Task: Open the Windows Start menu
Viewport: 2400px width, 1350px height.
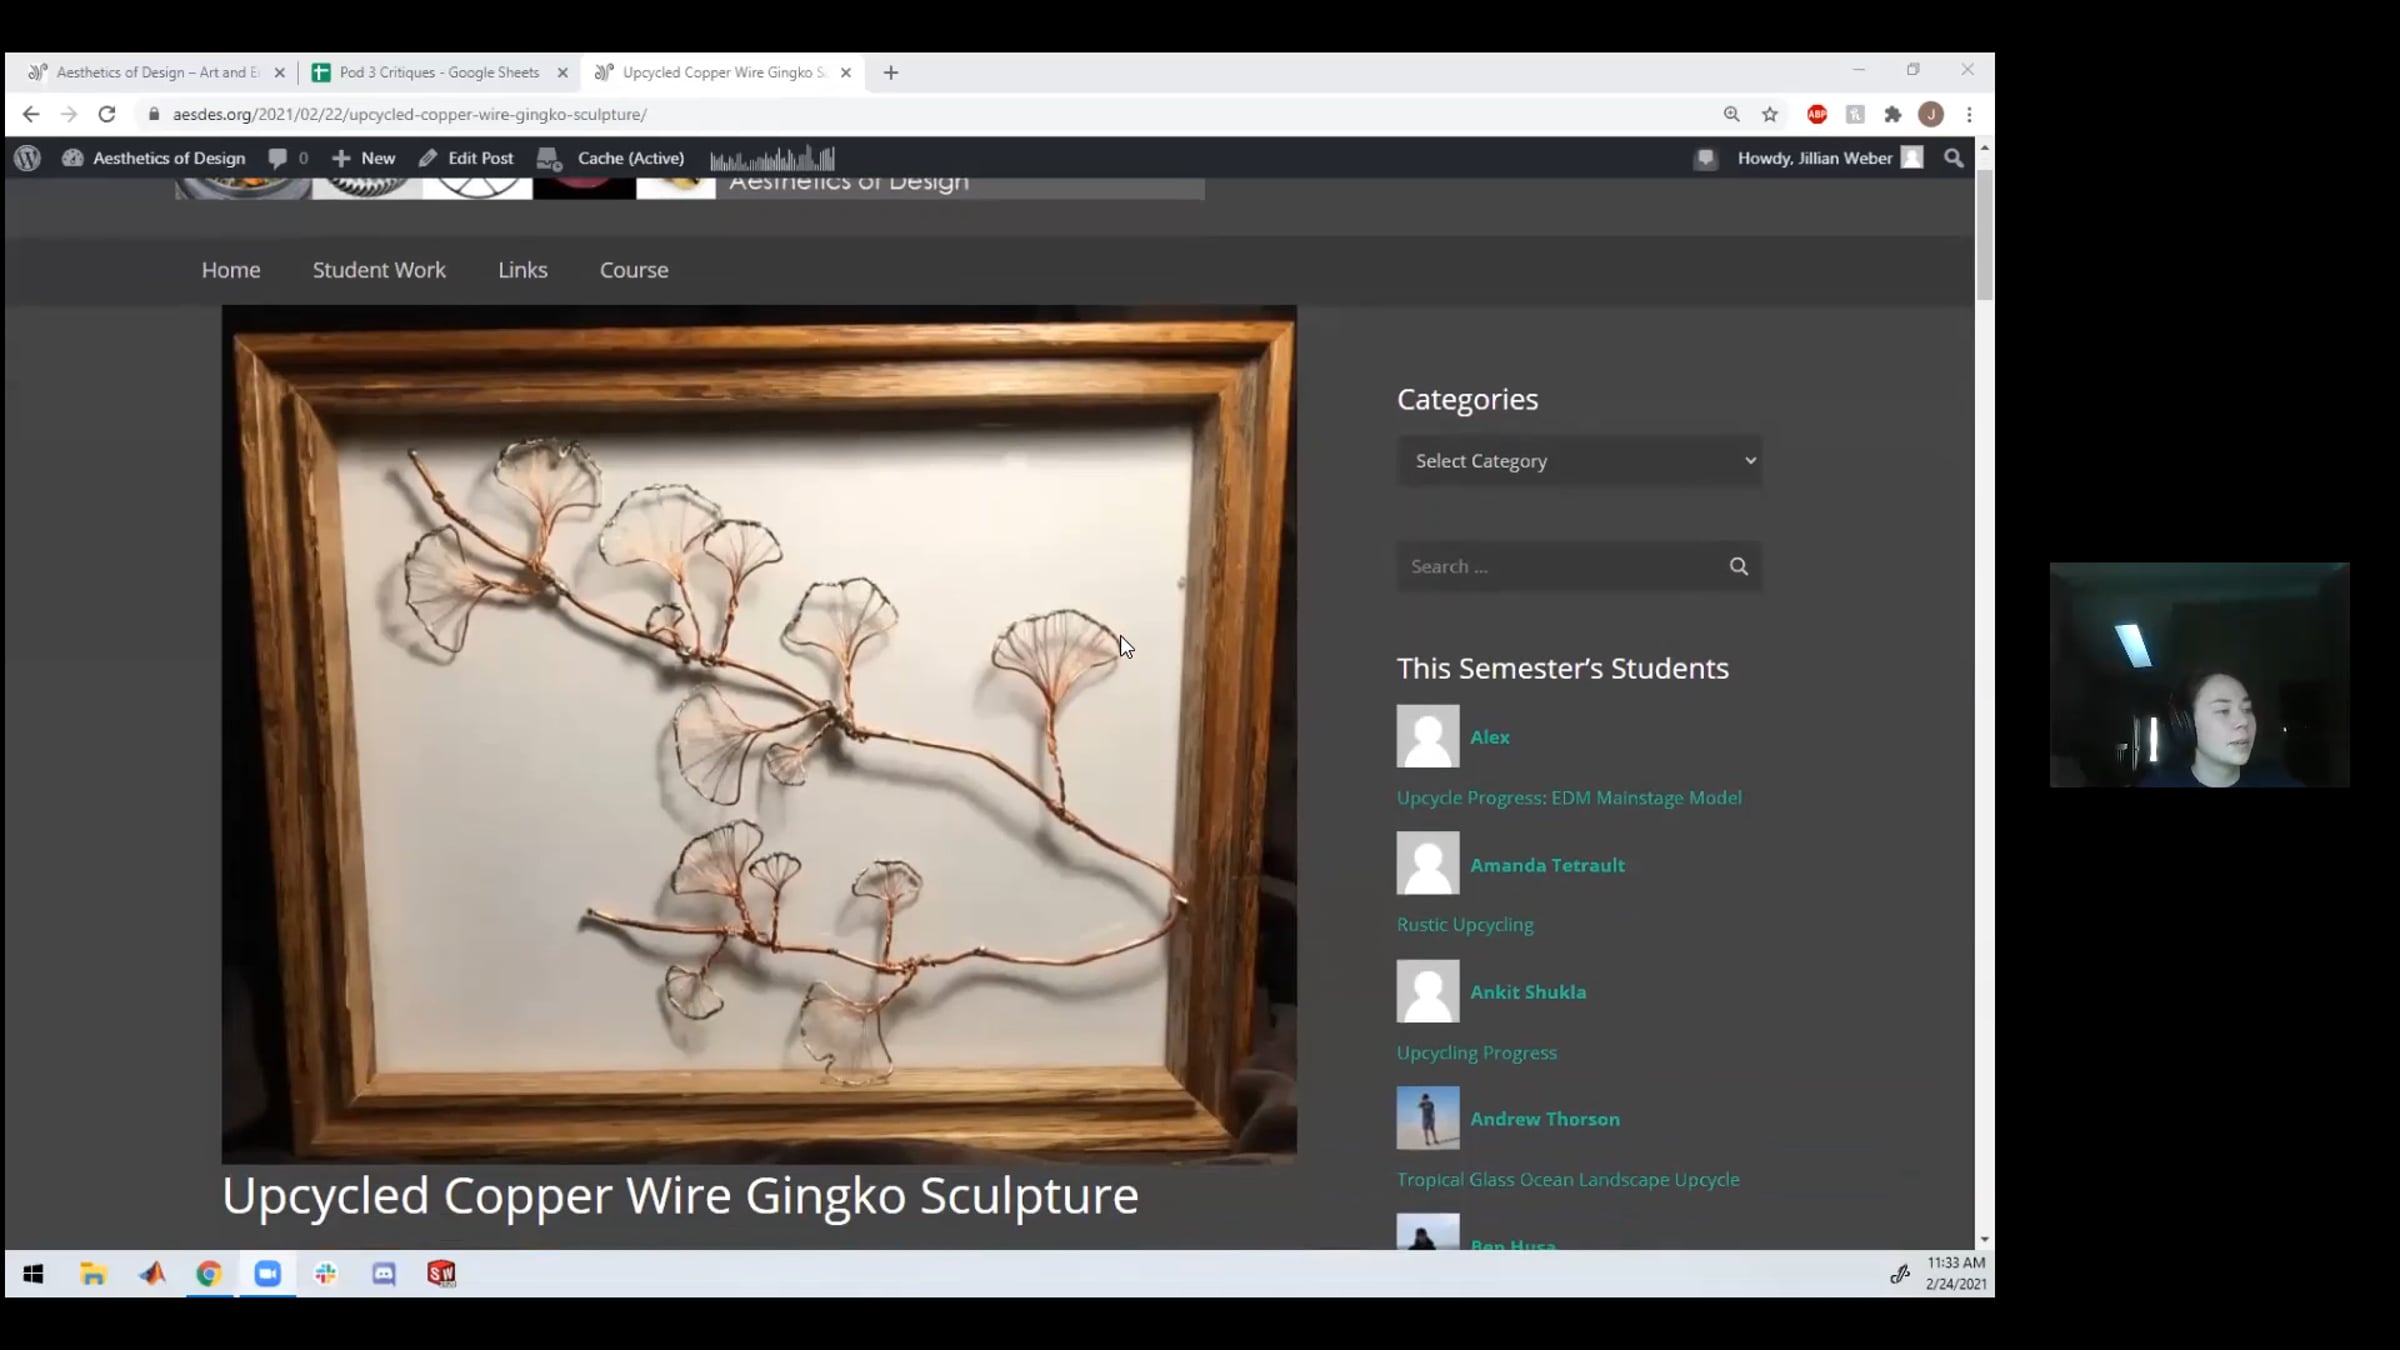Action: pyautogui.click(x=33, y=1273)
